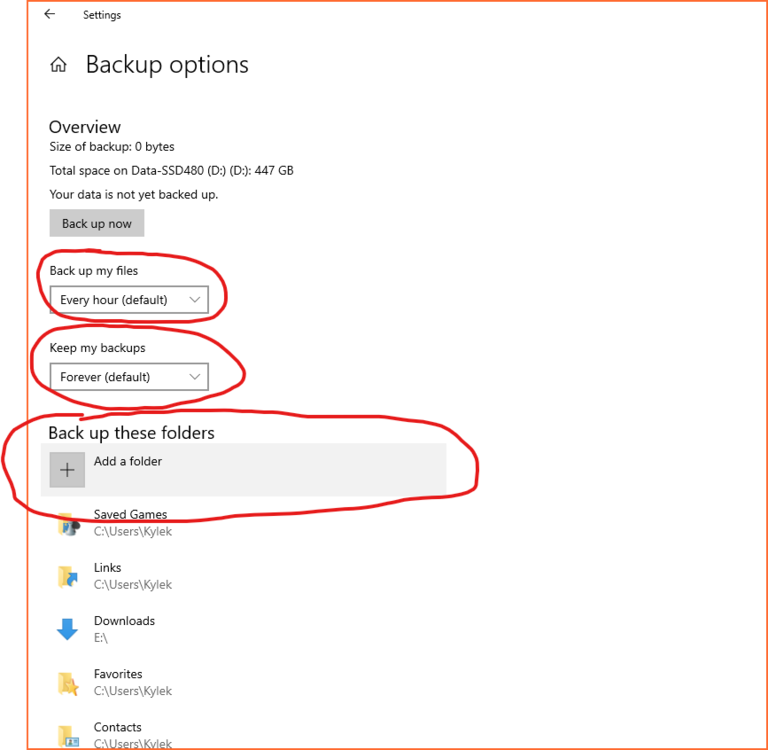The image size is (768, 750).
Task: Click the 'Settings' window title text
Action: pyautogui.click(x=102, y=15)
